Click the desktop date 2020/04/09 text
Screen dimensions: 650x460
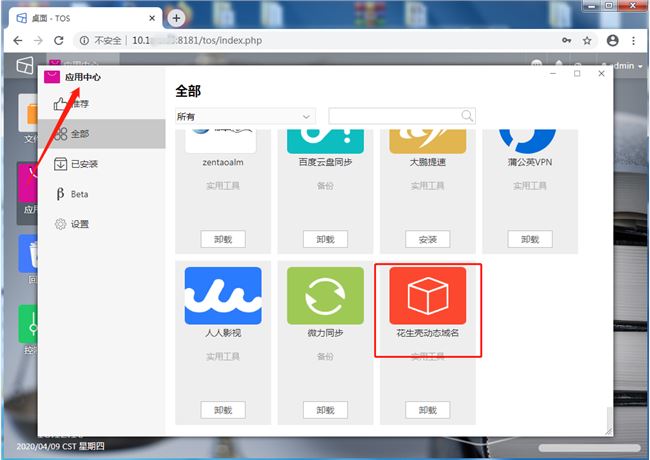(x=61, y=446)
